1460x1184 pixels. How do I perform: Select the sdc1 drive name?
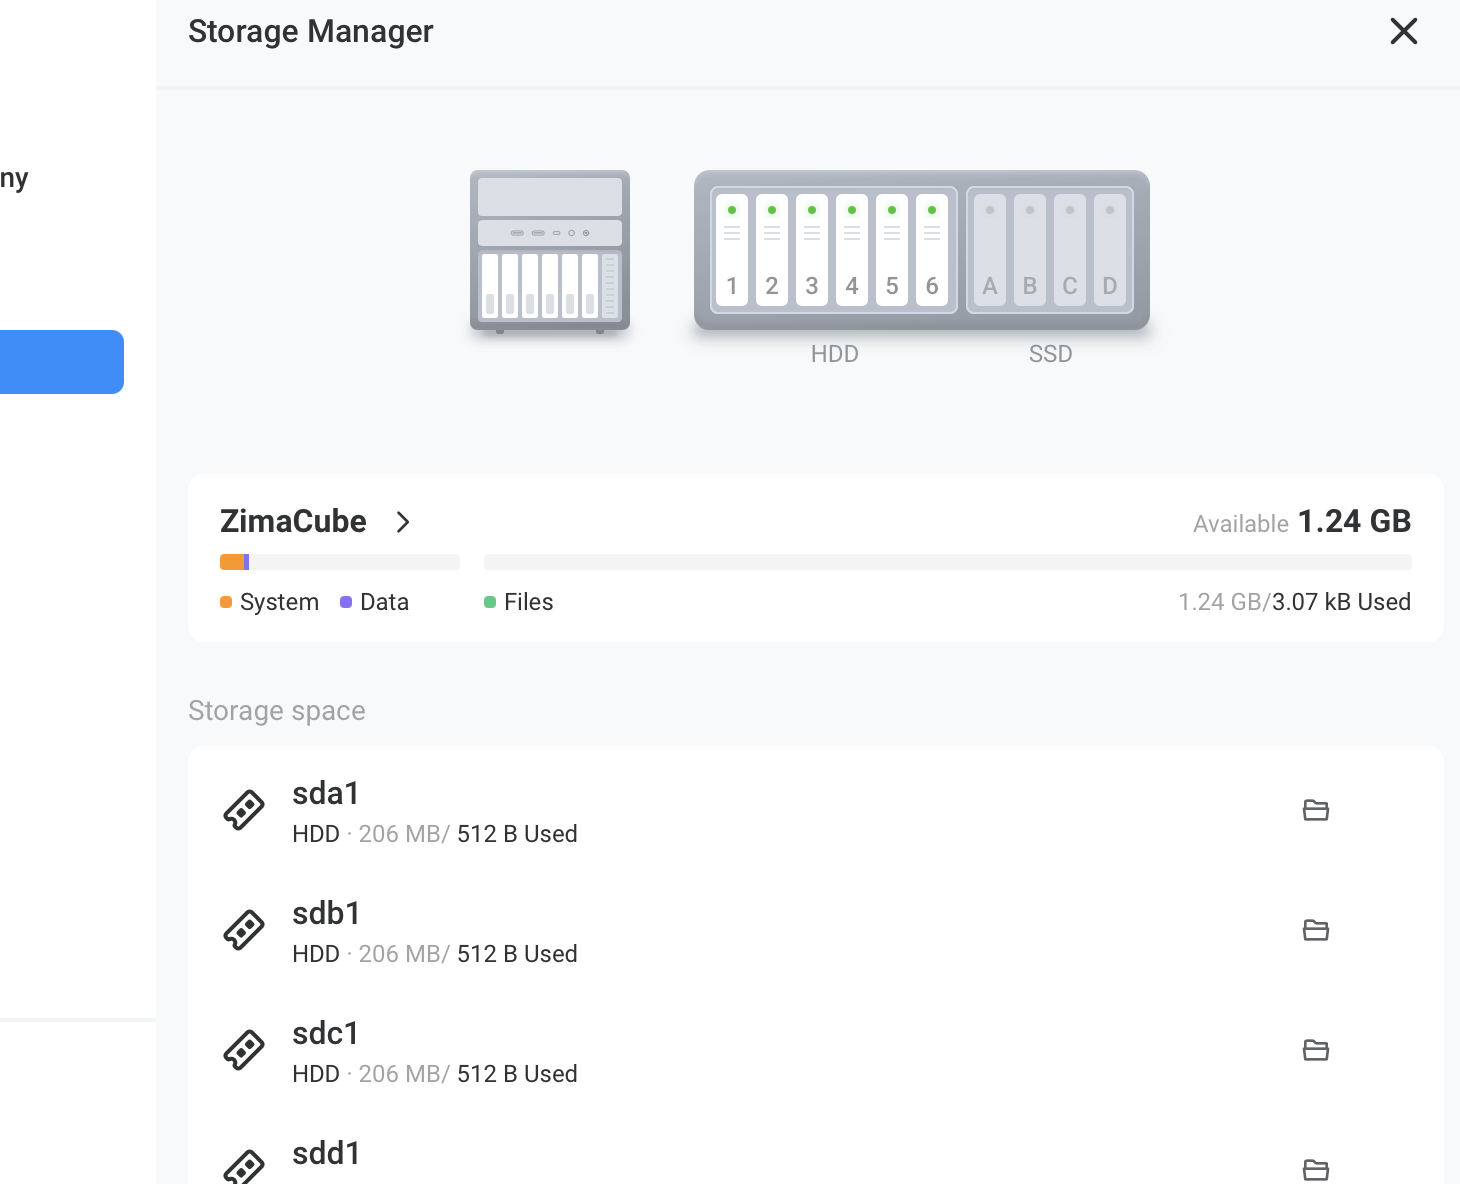[326, 1033]
